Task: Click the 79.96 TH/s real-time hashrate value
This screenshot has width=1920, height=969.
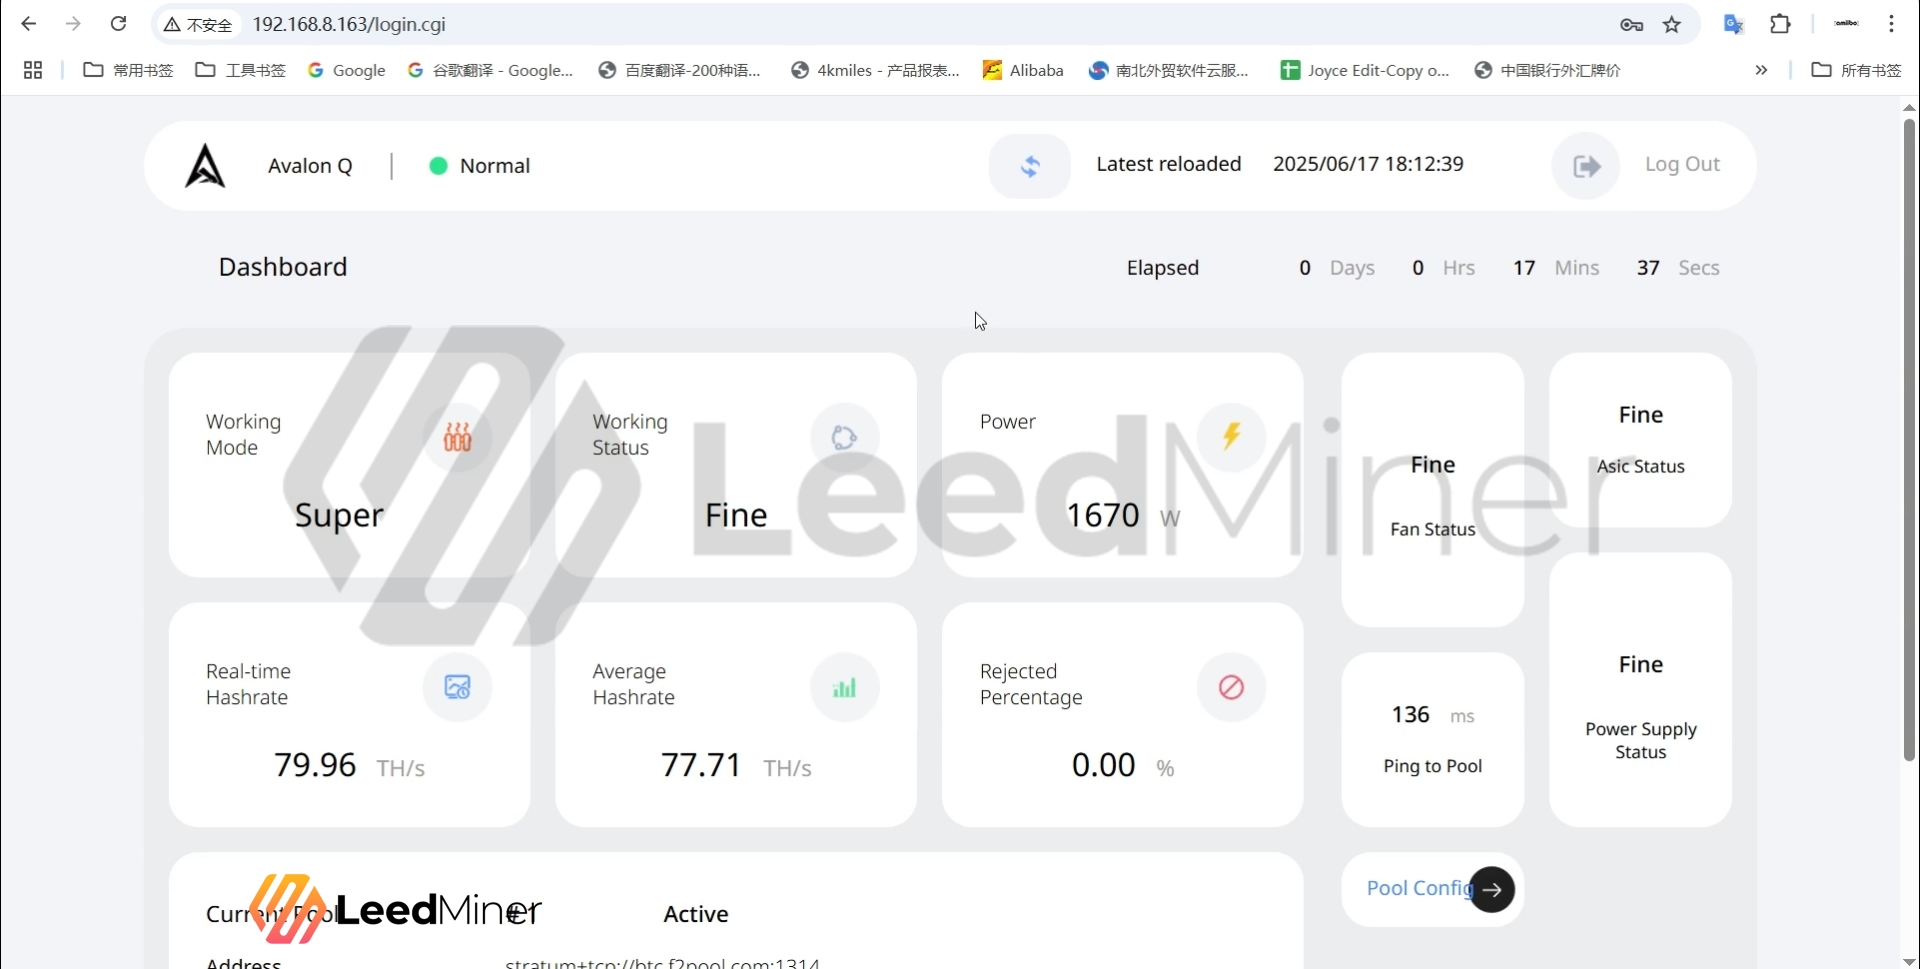Action: point(349,766)
